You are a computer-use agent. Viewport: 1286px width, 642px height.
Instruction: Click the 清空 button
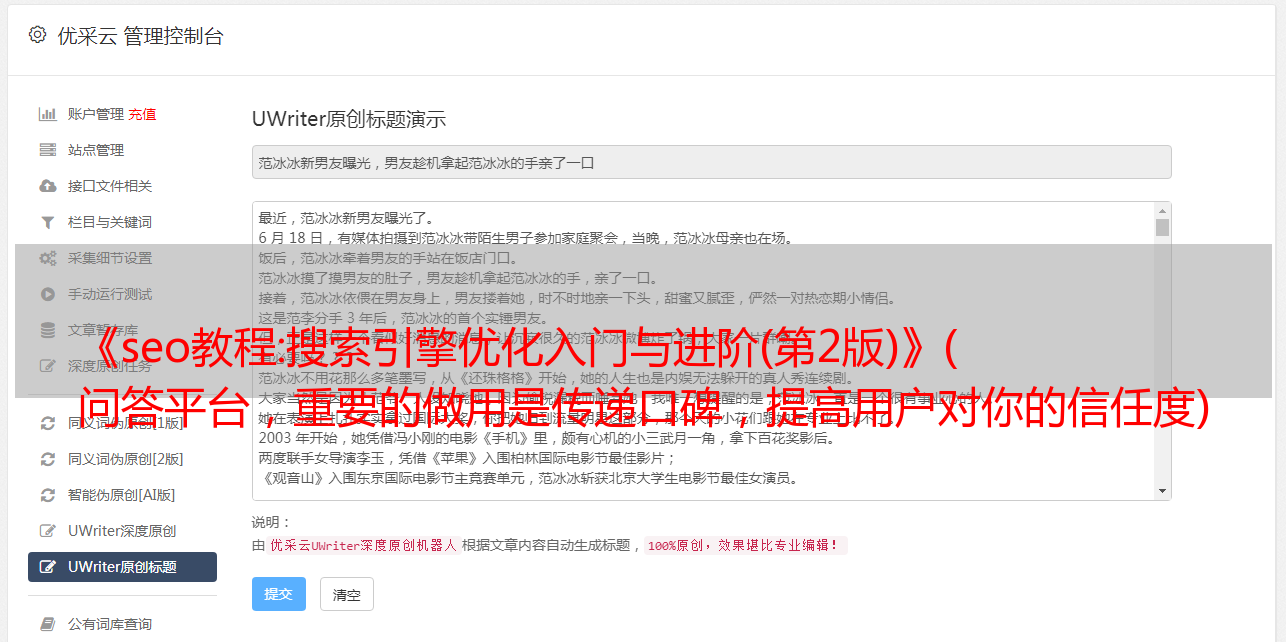[347, 594]
